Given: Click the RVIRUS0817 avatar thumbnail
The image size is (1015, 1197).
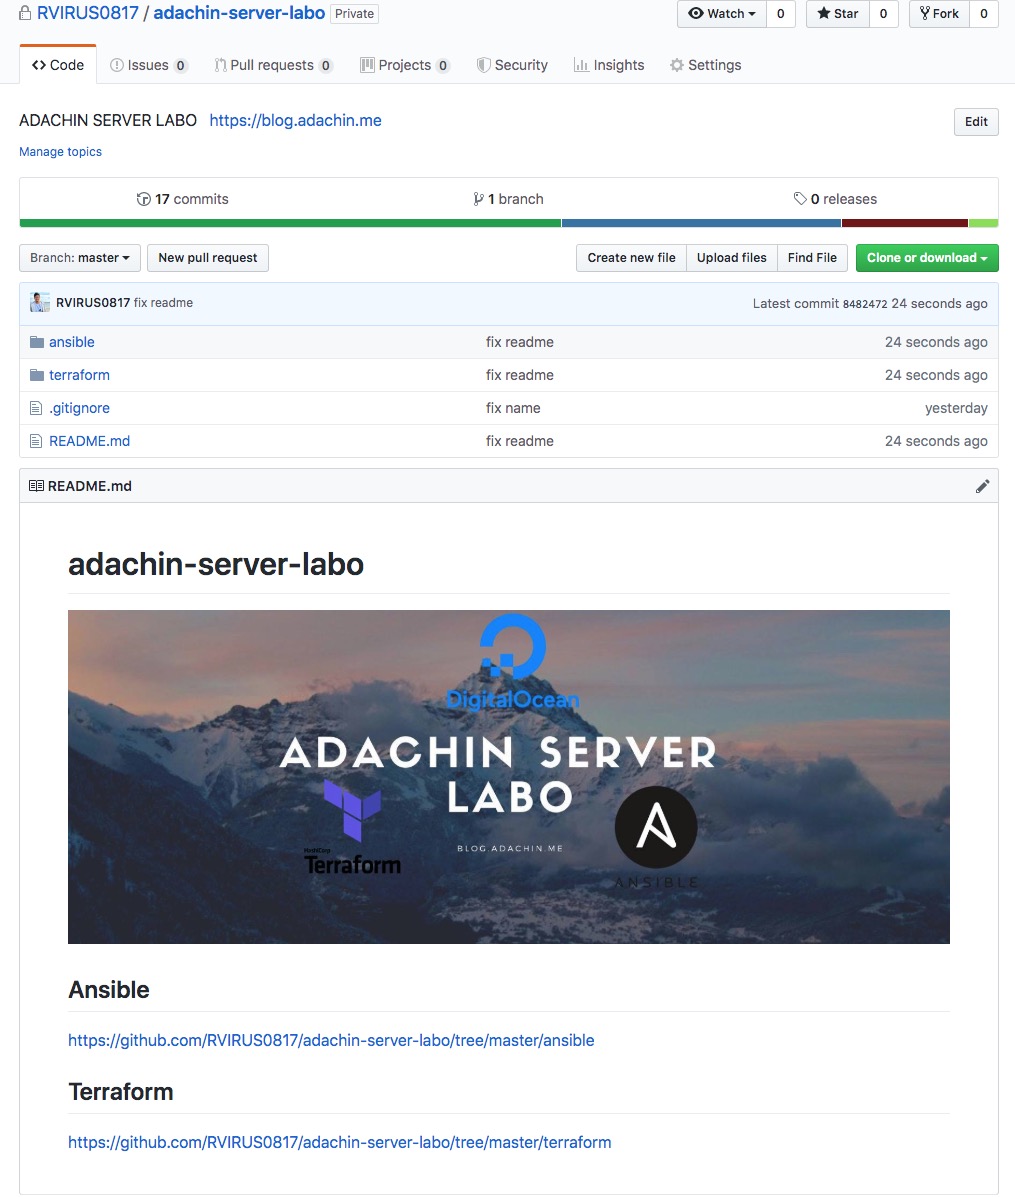Looking at the screenshot, I should click(x=40, y=303).
